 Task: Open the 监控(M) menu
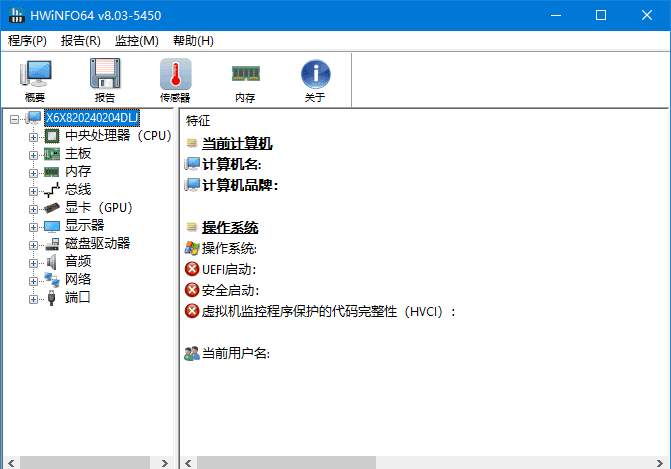137,41
